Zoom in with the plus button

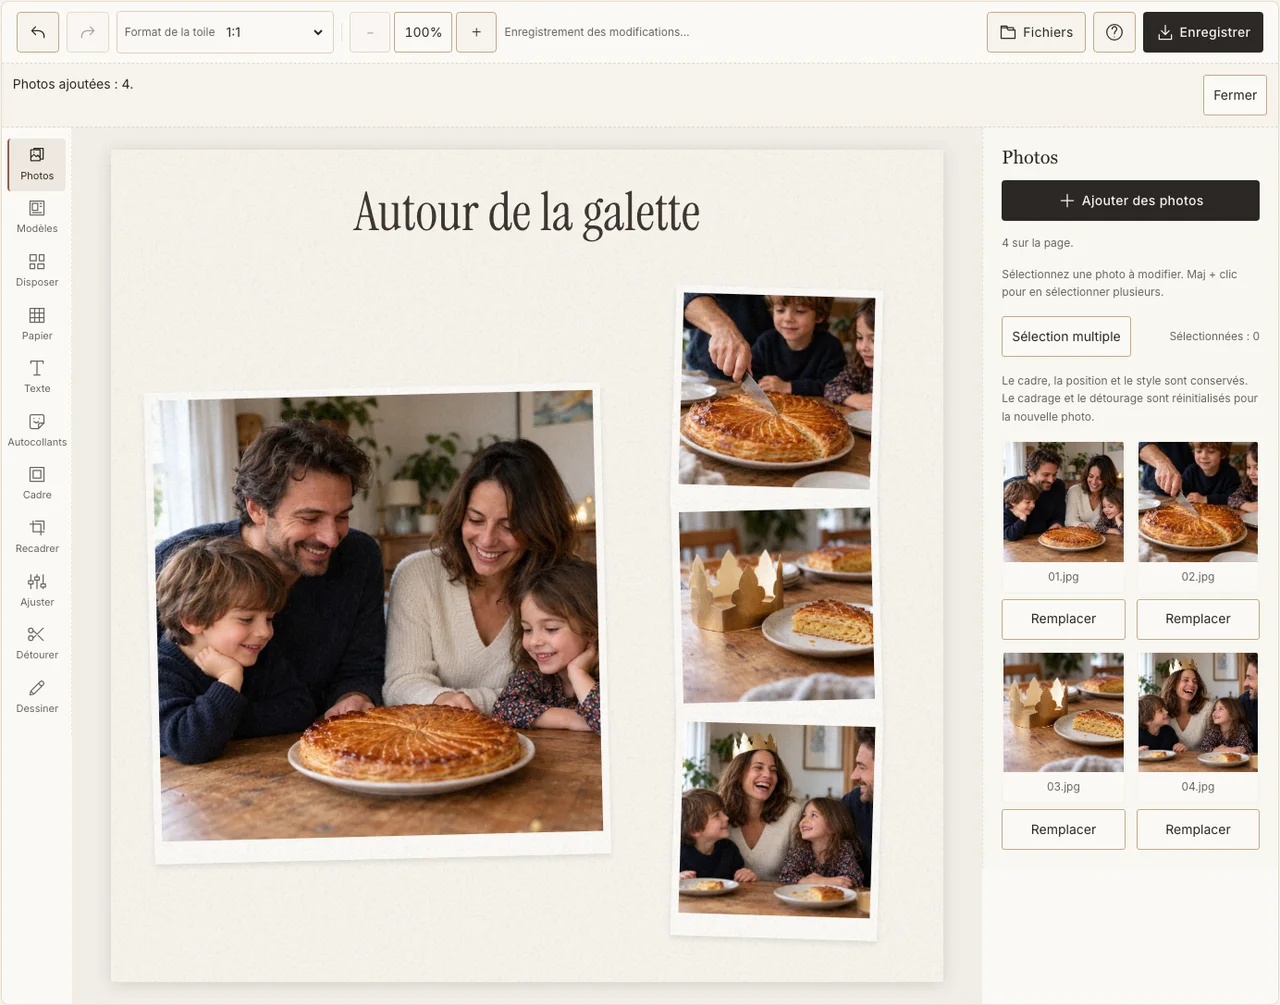click(476, 32)
